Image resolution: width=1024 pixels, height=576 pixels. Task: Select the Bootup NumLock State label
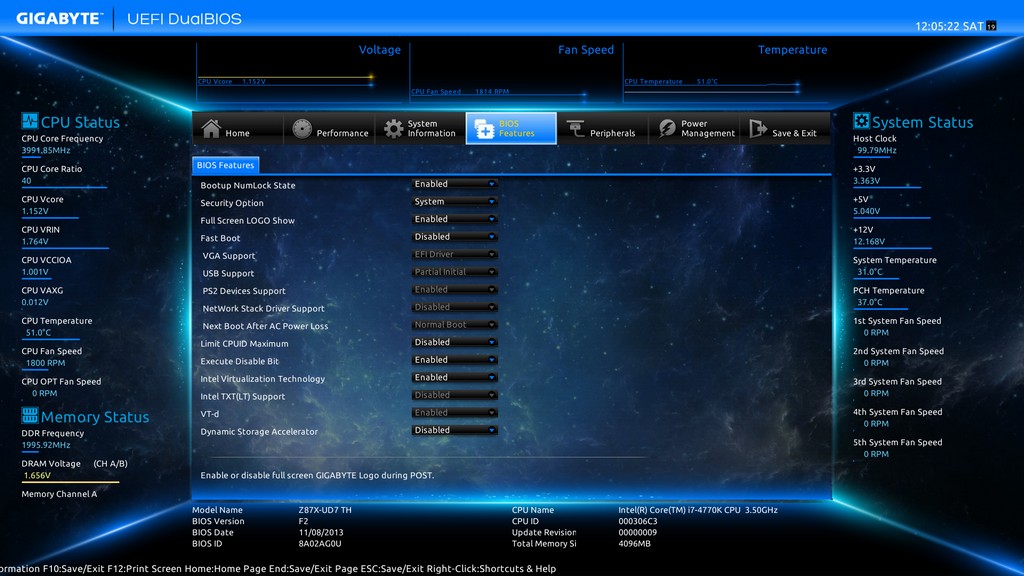click(x=248, y=185)
